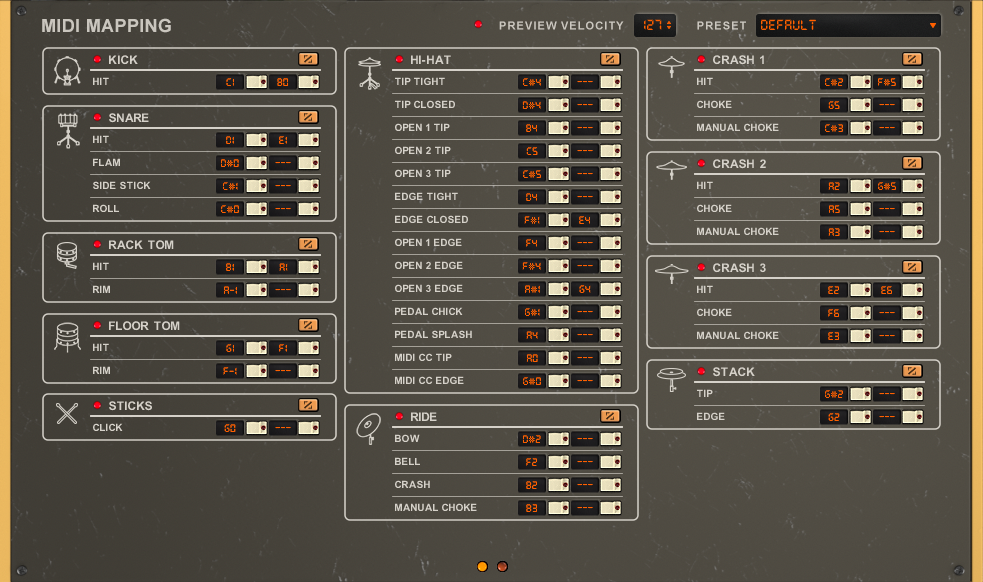Click the dropdown arrow of the Preset box
The image size is (983, 582).
[x=933, y=25]
